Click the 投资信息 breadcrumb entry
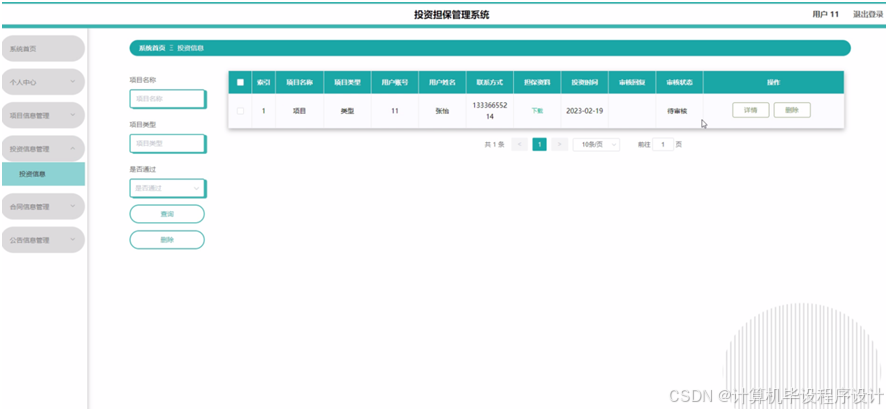This screenshot has width=888, height=411. [x=190, y=48]
